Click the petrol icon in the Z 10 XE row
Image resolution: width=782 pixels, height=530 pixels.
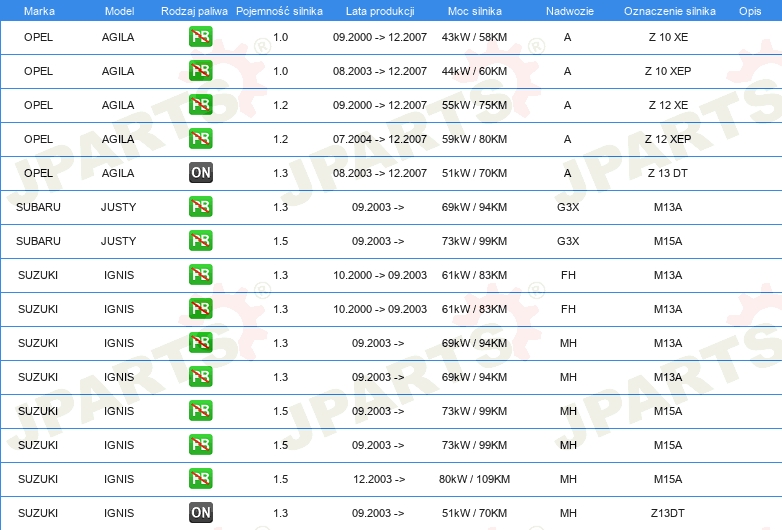pos(200,37)
